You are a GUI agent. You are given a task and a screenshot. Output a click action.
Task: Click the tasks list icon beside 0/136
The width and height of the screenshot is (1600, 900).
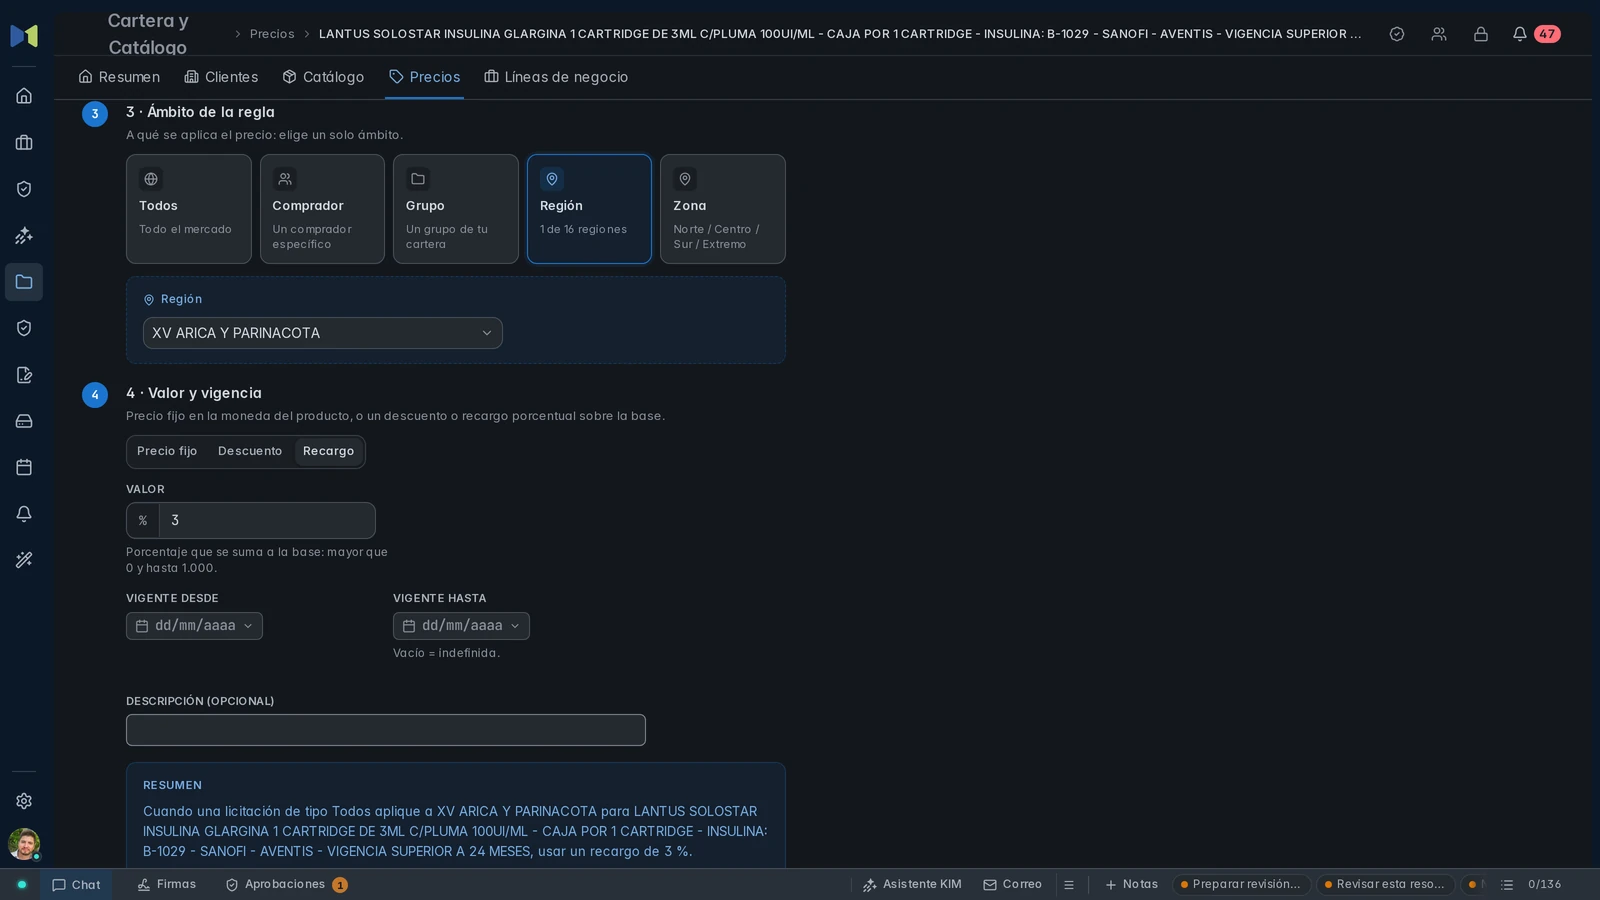1507,885
